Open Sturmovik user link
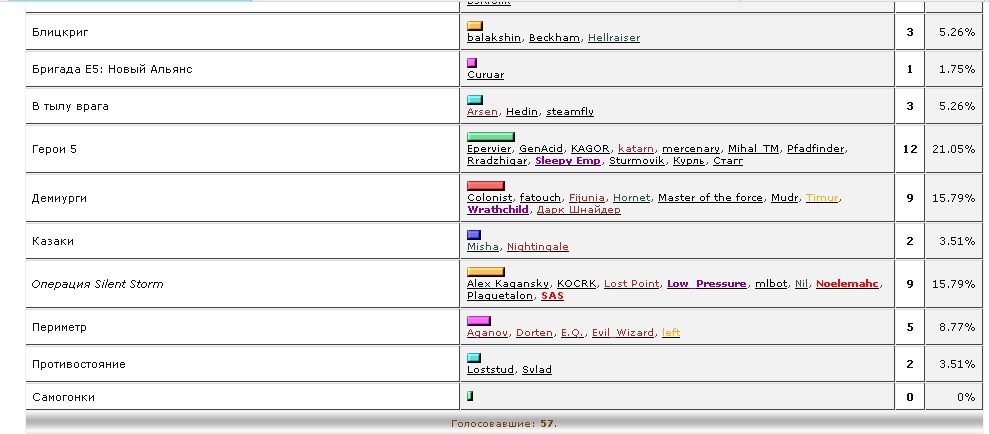 tap(636, 161)
